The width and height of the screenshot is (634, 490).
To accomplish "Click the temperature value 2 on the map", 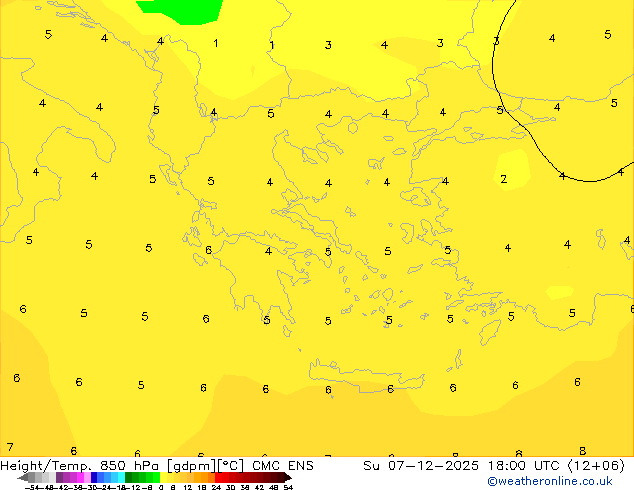I will tap(503, 180).
